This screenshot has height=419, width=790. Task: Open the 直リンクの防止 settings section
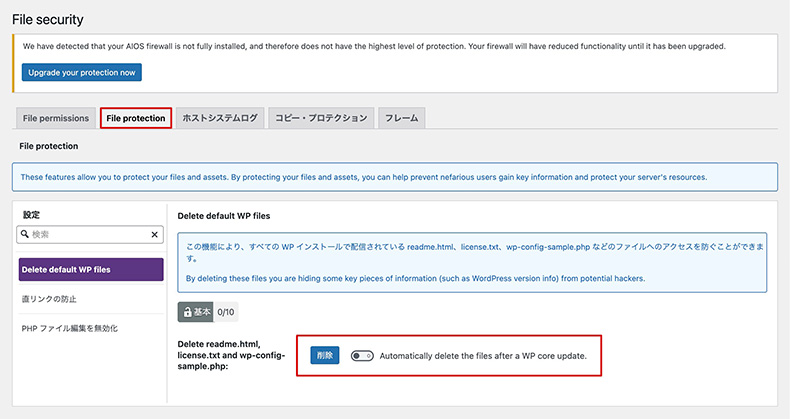pyautogui.click(x=50, y=299)
